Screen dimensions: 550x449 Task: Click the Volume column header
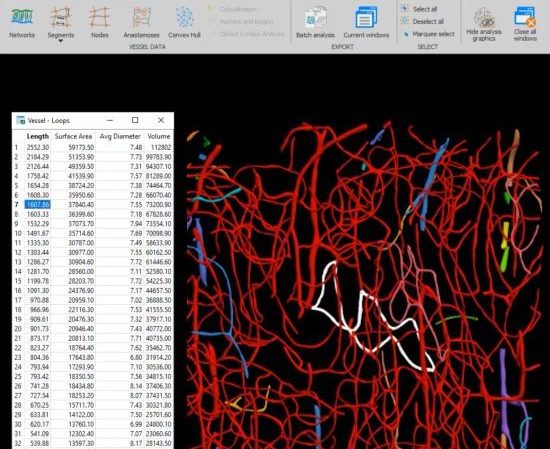(159, 136)
